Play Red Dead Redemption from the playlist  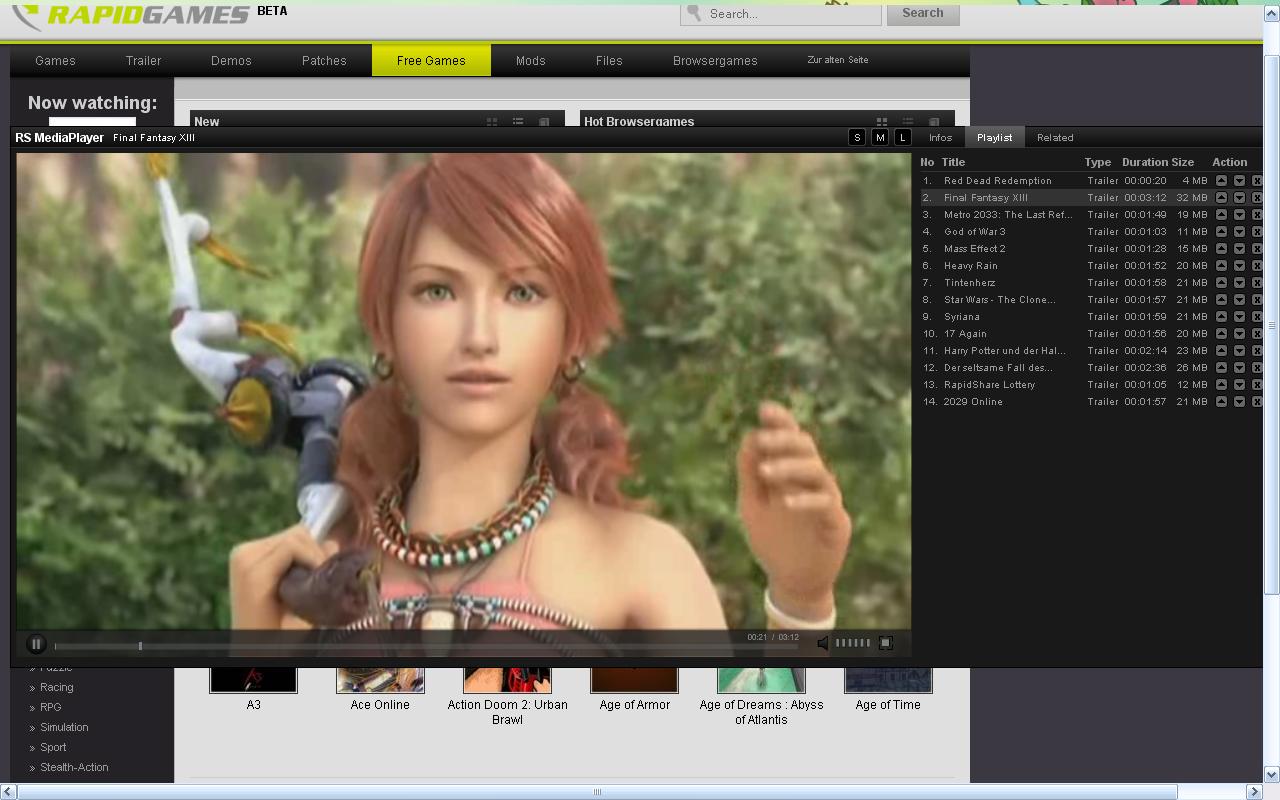coord(997,181)
